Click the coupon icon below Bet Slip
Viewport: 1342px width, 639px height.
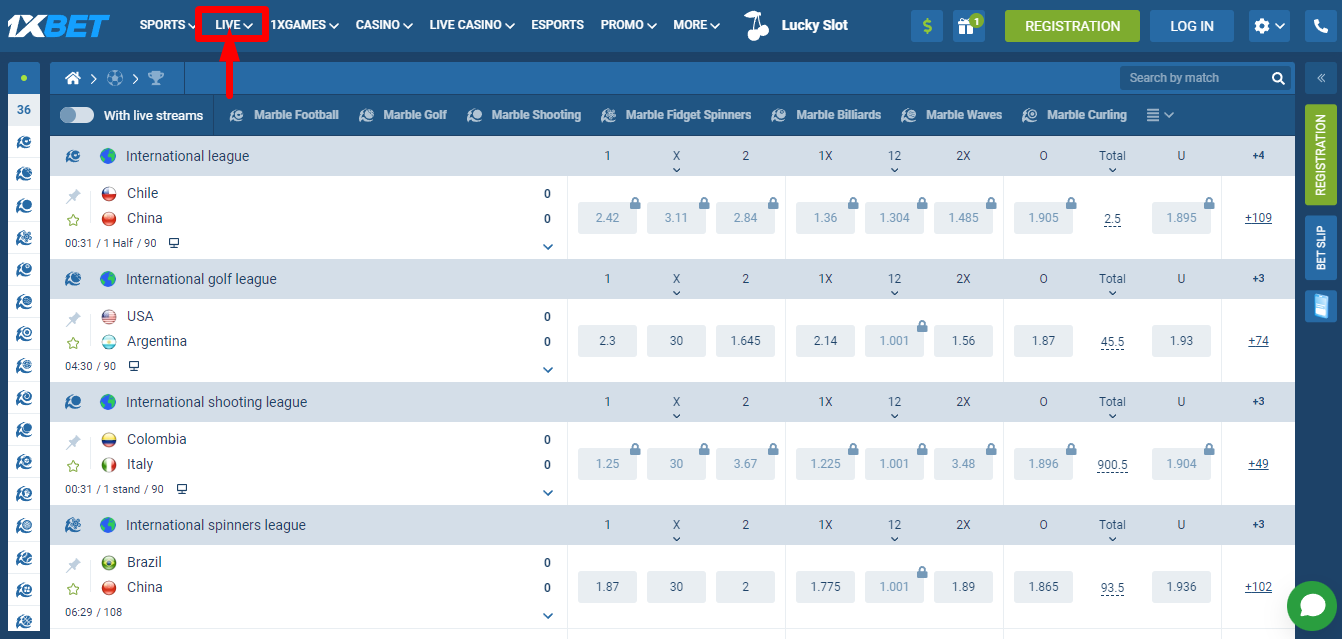click(x=1321, y=306)
